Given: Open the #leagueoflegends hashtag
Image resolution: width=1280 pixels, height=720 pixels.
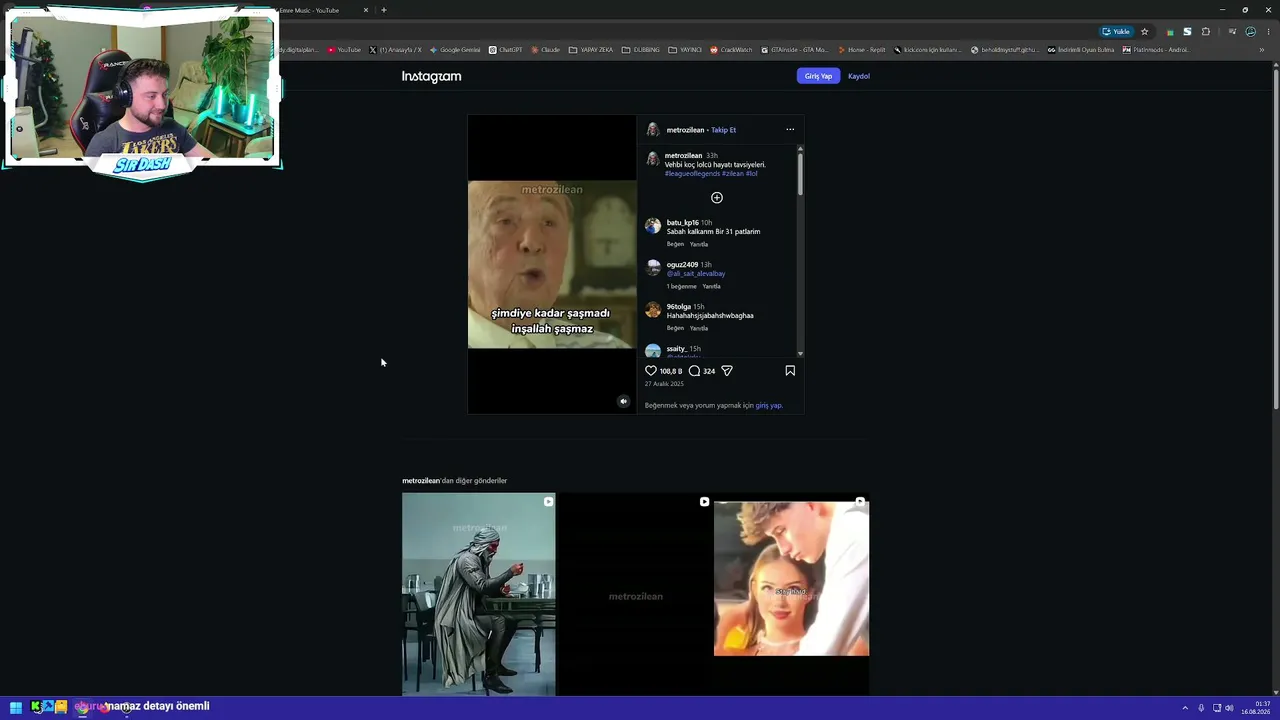Looking at the screenshot, I should pyautogui.click(x=692, y=174).
